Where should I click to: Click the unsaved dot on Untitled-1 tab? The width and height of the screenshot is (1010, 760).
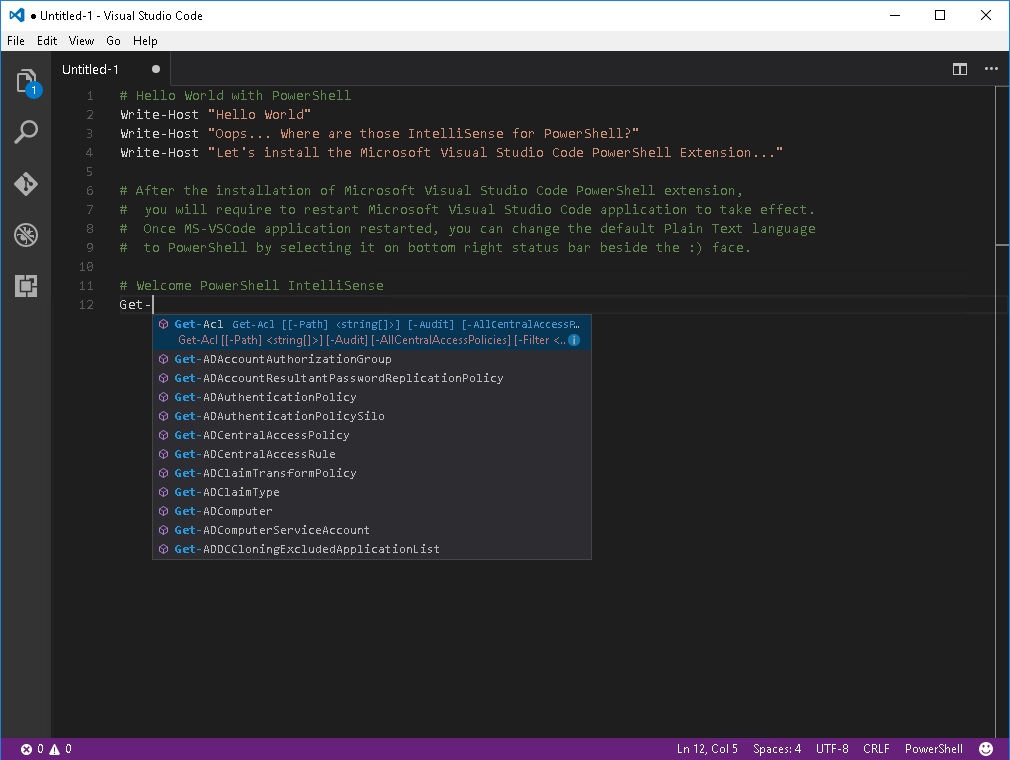tap(155, 69)
